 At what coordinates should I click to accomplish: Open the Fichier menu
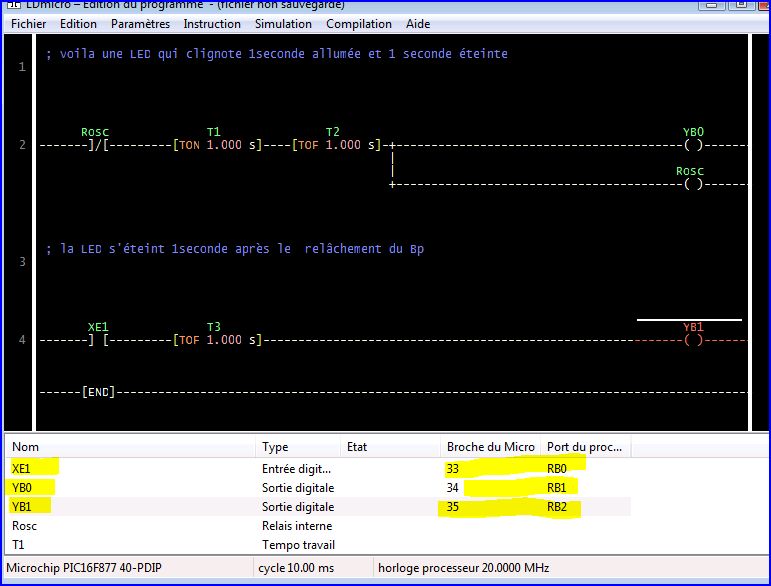click(29, 24)
